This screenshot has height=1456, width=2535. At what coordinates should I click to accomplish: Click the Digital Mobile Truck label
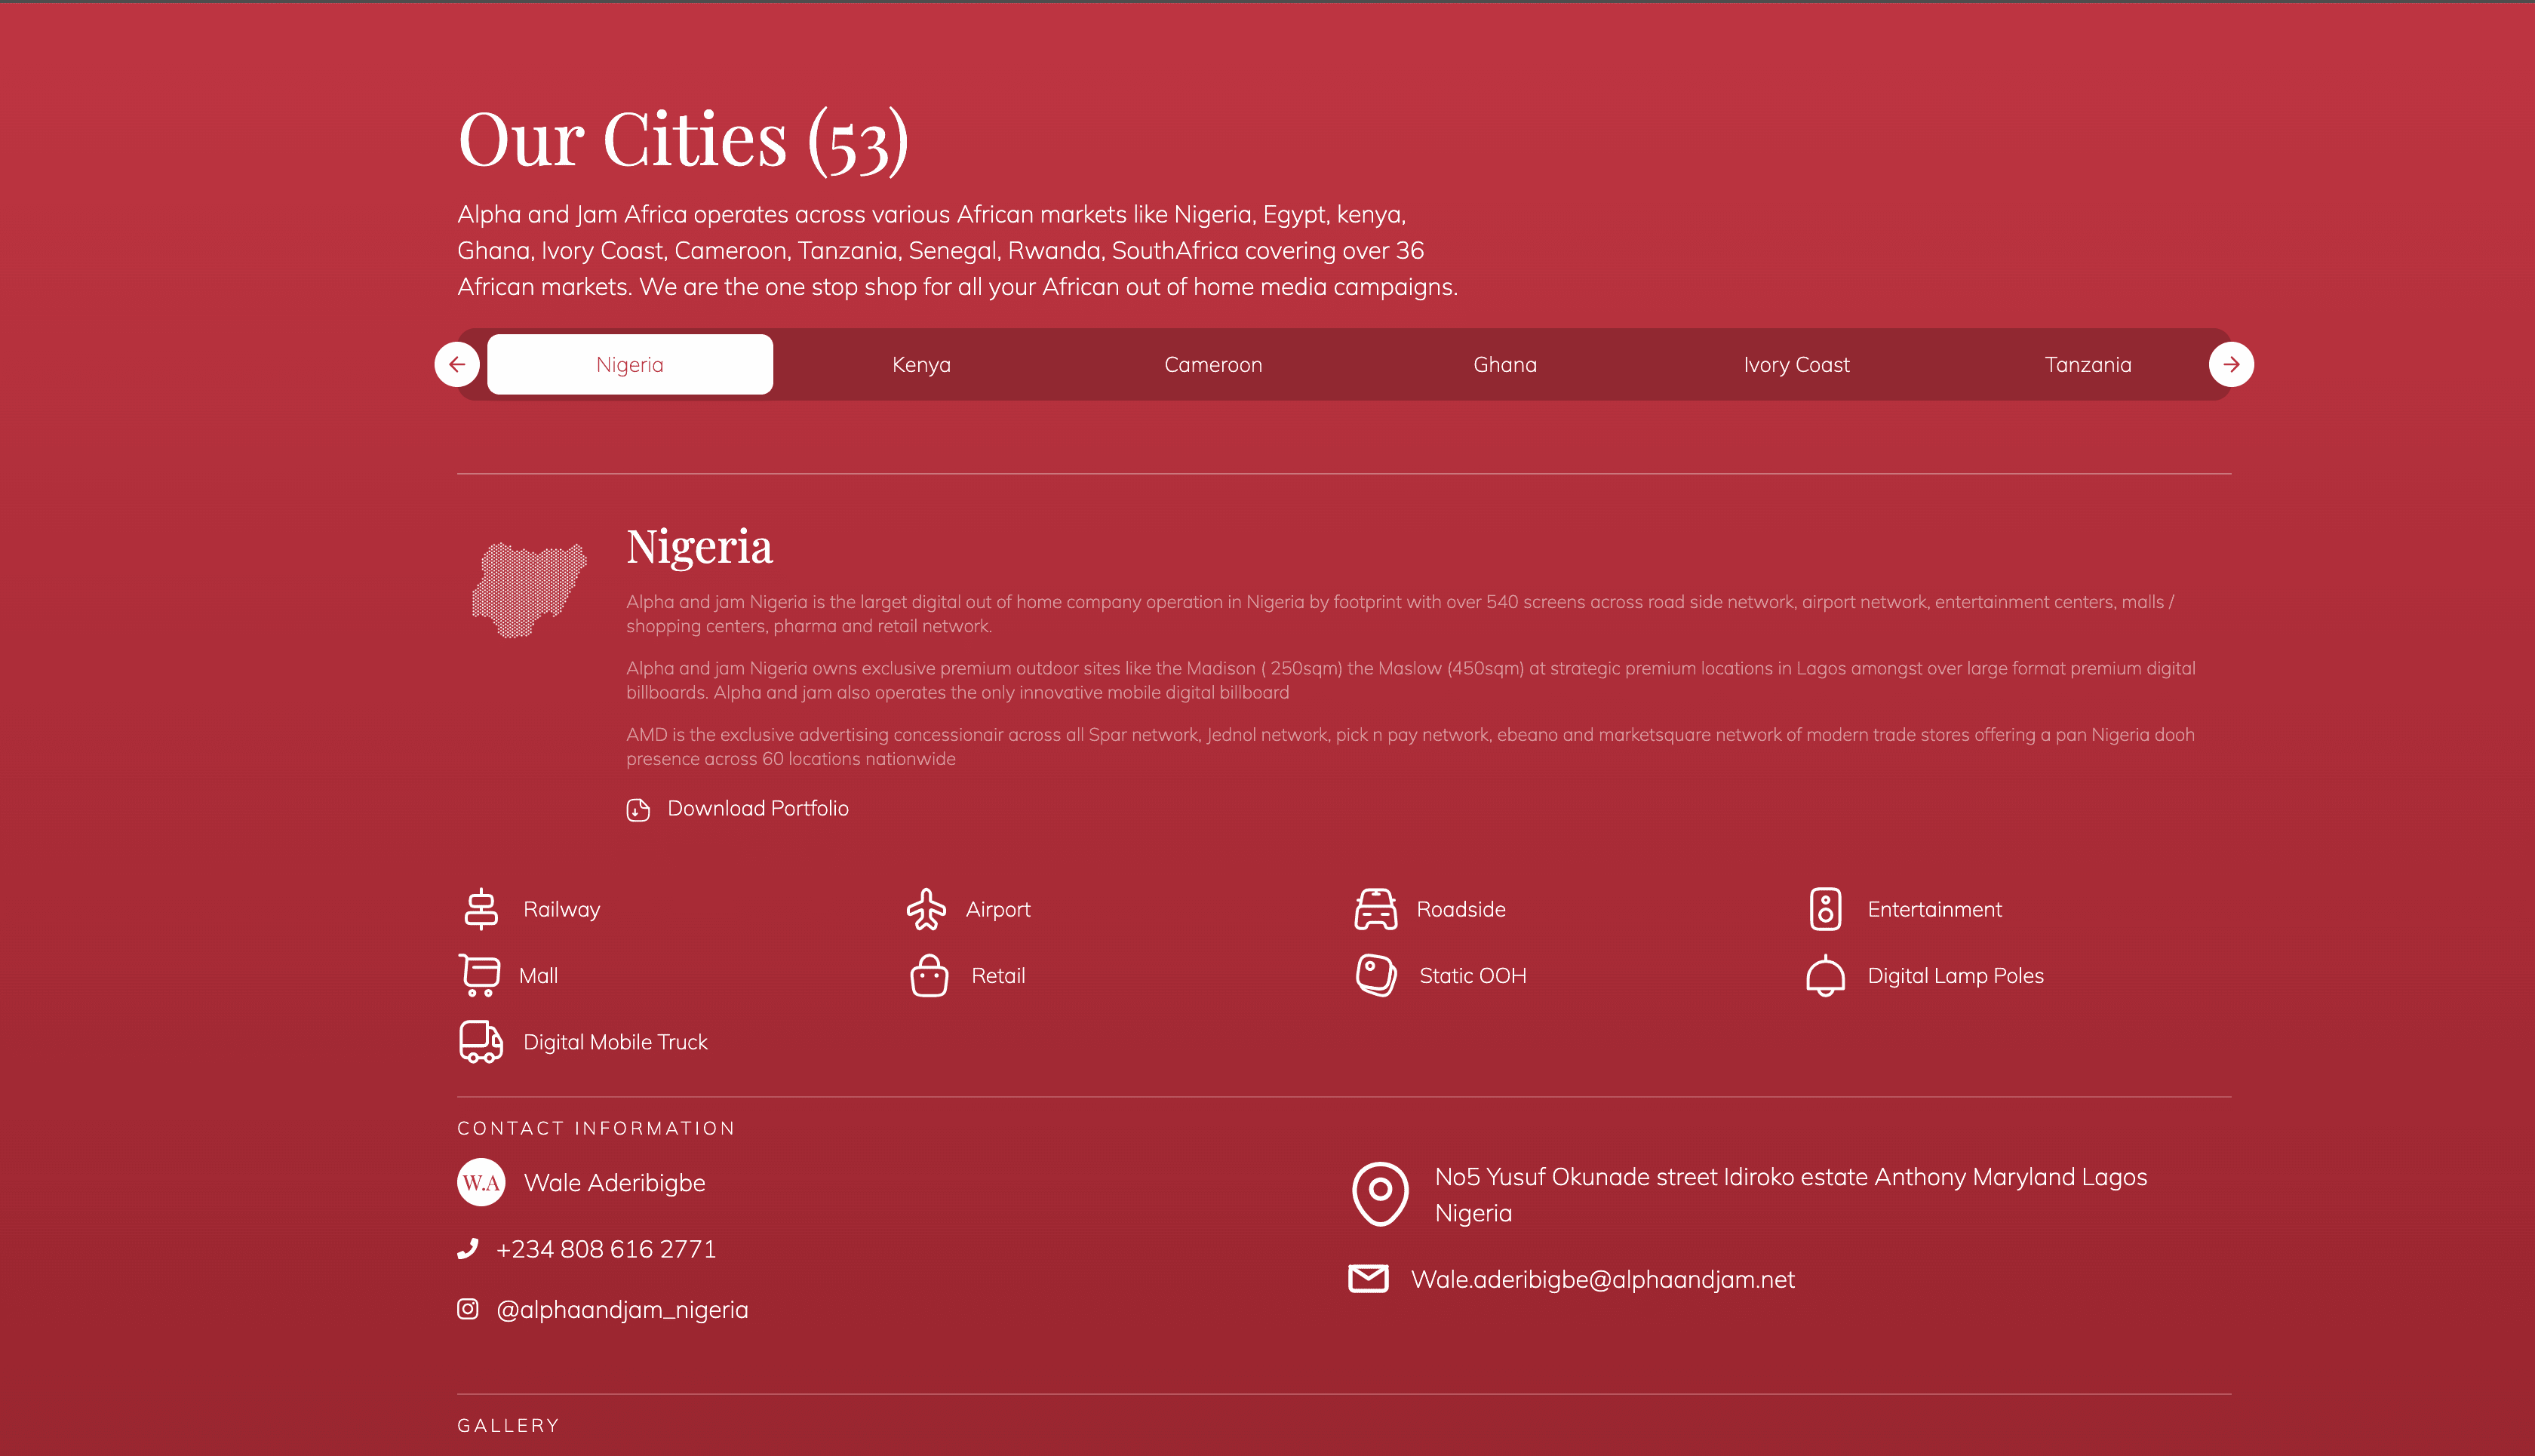pos(615,1042)
